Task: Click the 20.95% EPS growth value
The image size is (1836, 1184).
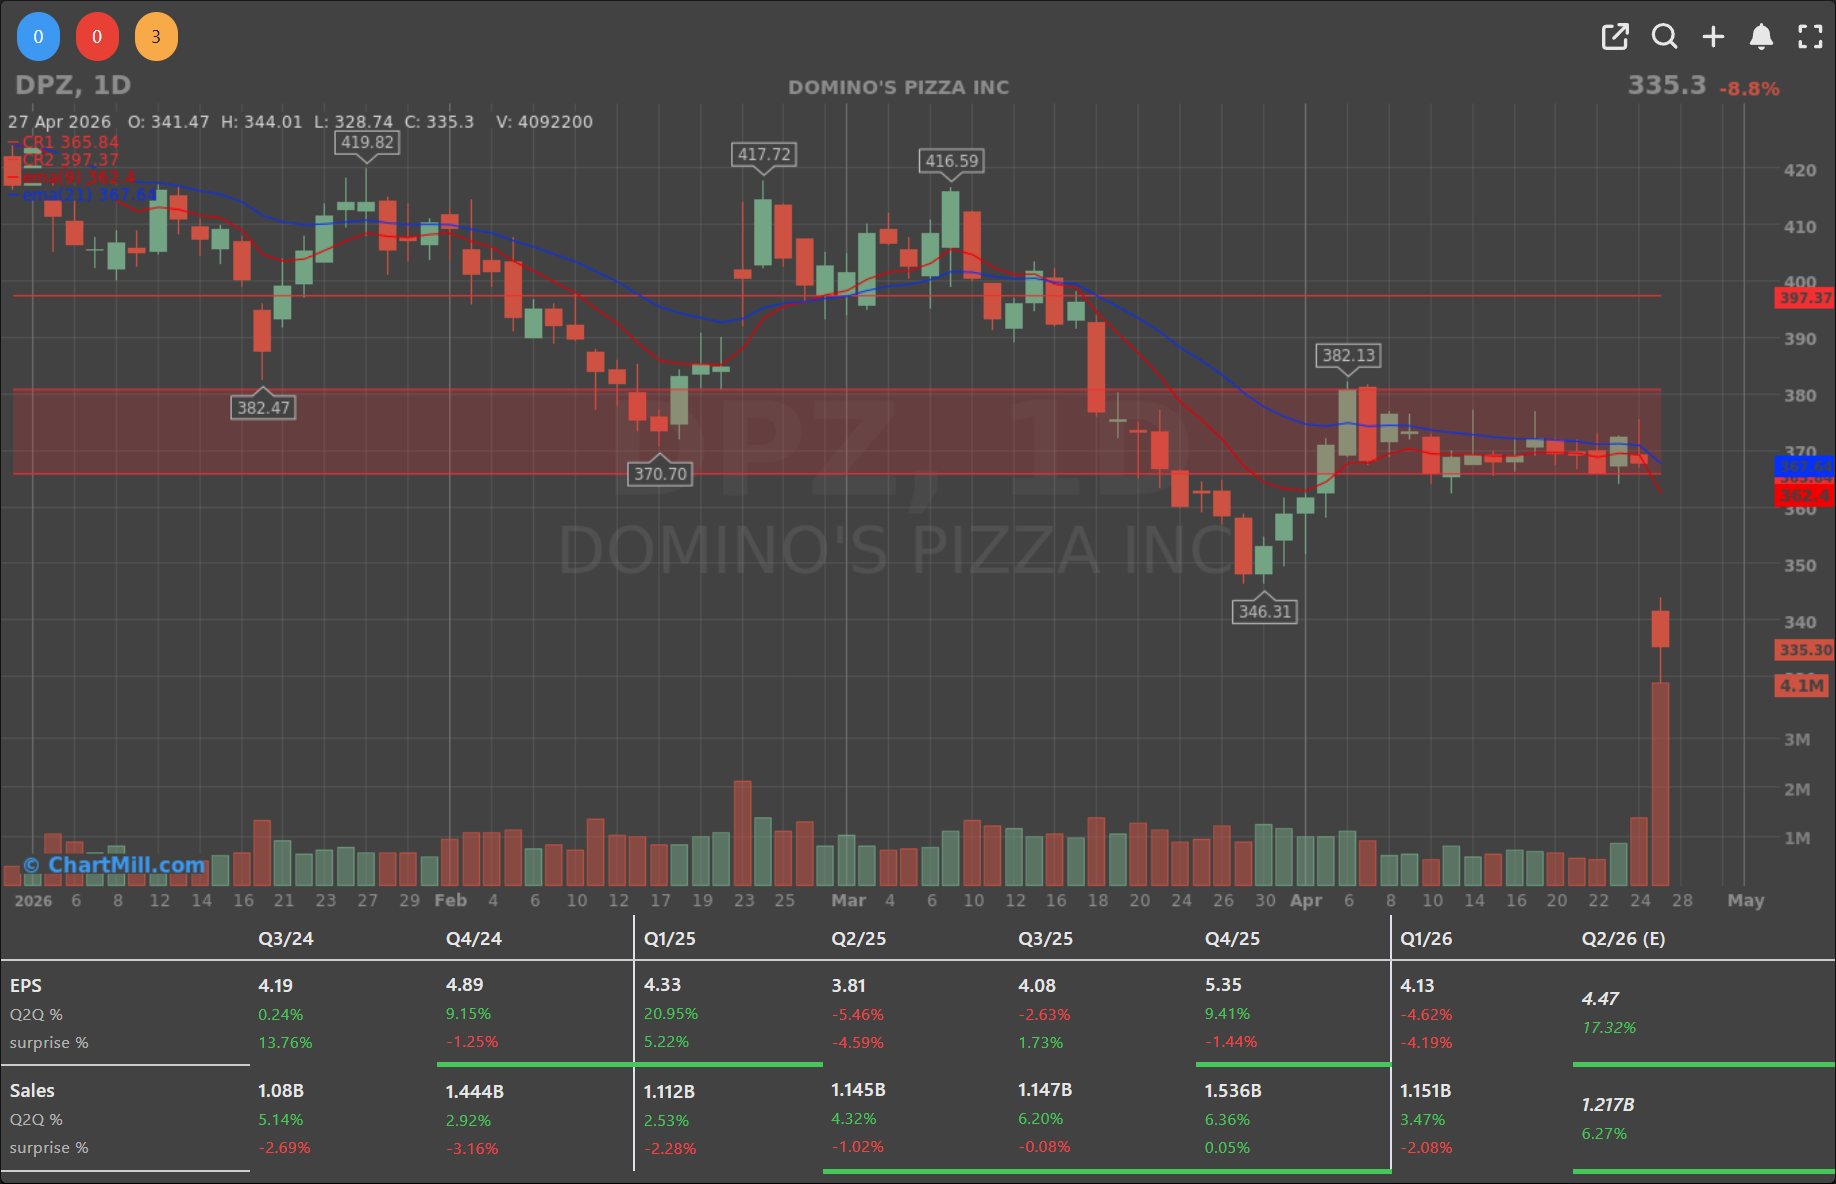Action: point(671,1014)
